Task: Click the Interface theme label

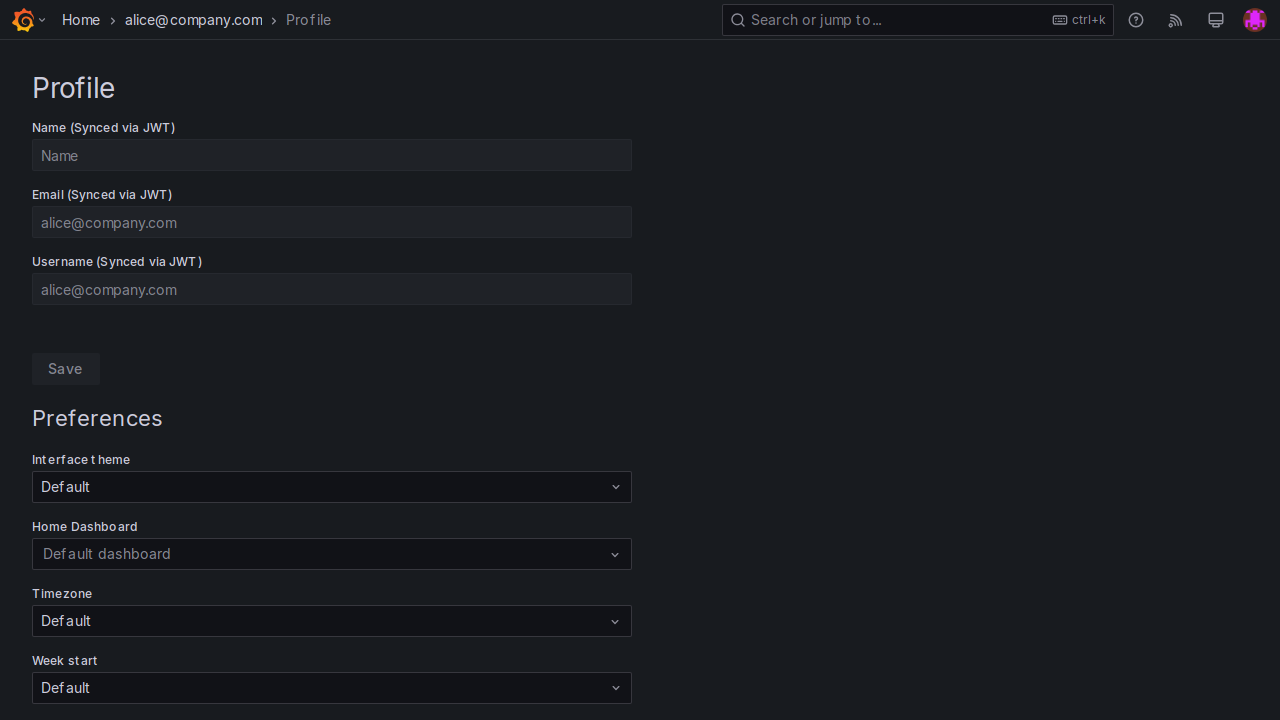Action: (81, 459)
